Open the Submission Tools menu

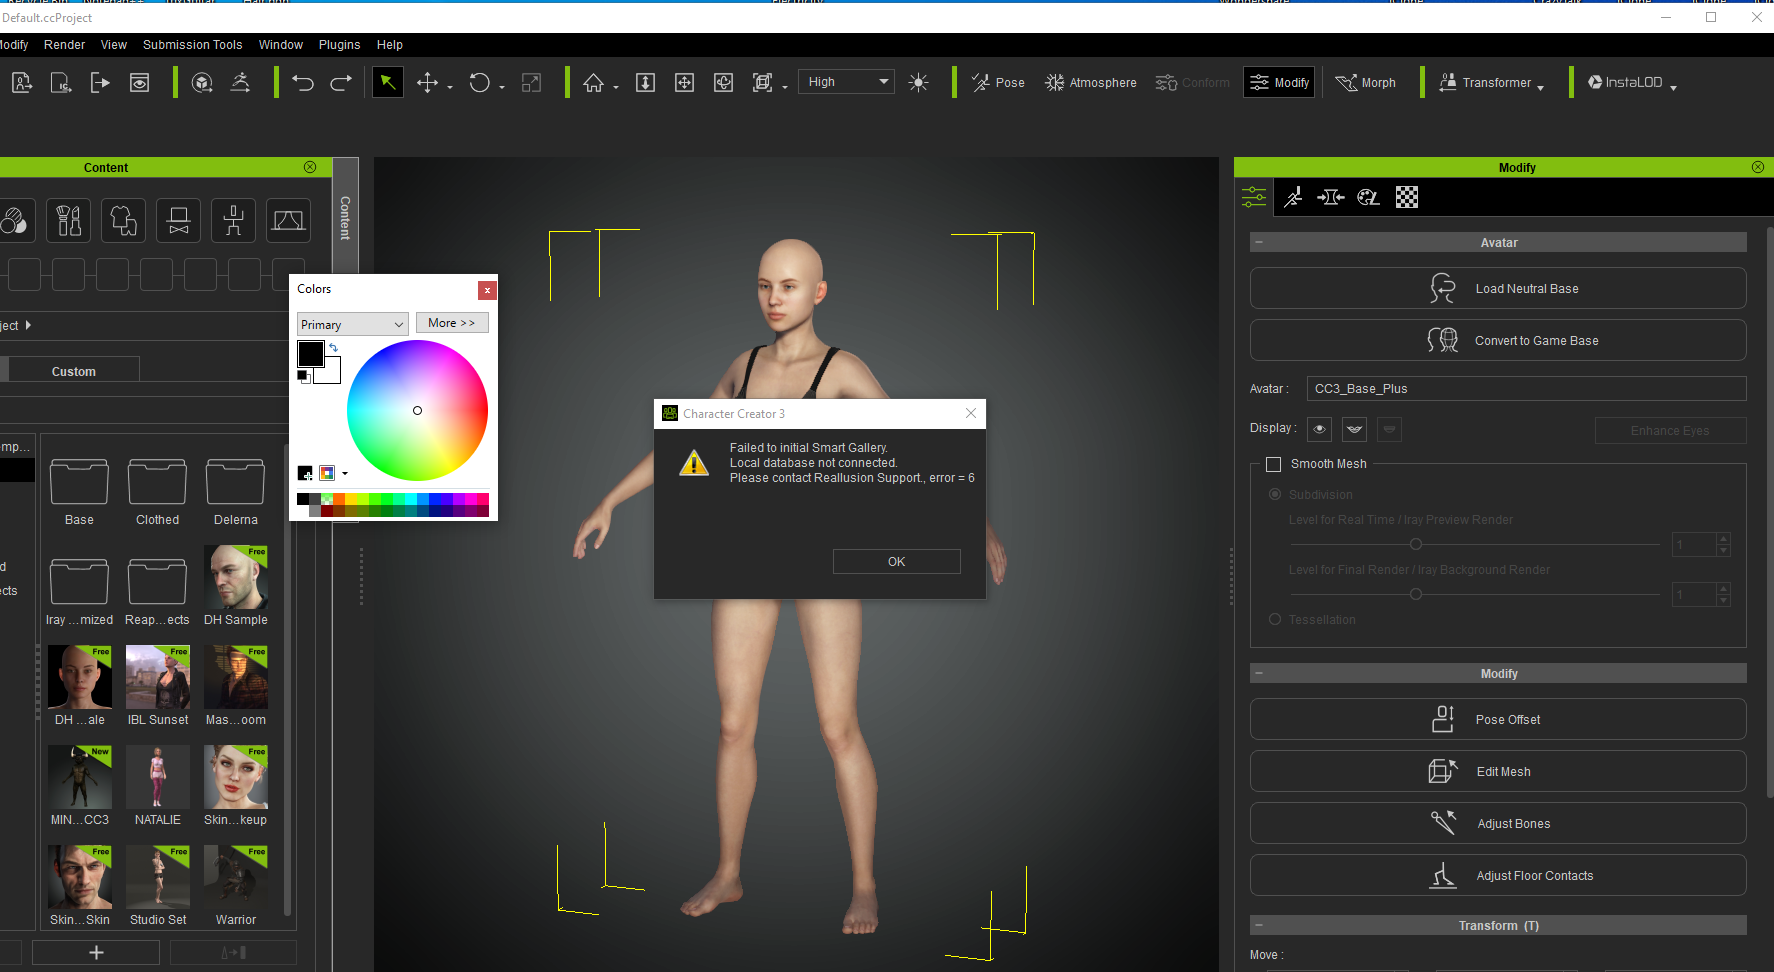pyautogui.click(x=192, y=45)
